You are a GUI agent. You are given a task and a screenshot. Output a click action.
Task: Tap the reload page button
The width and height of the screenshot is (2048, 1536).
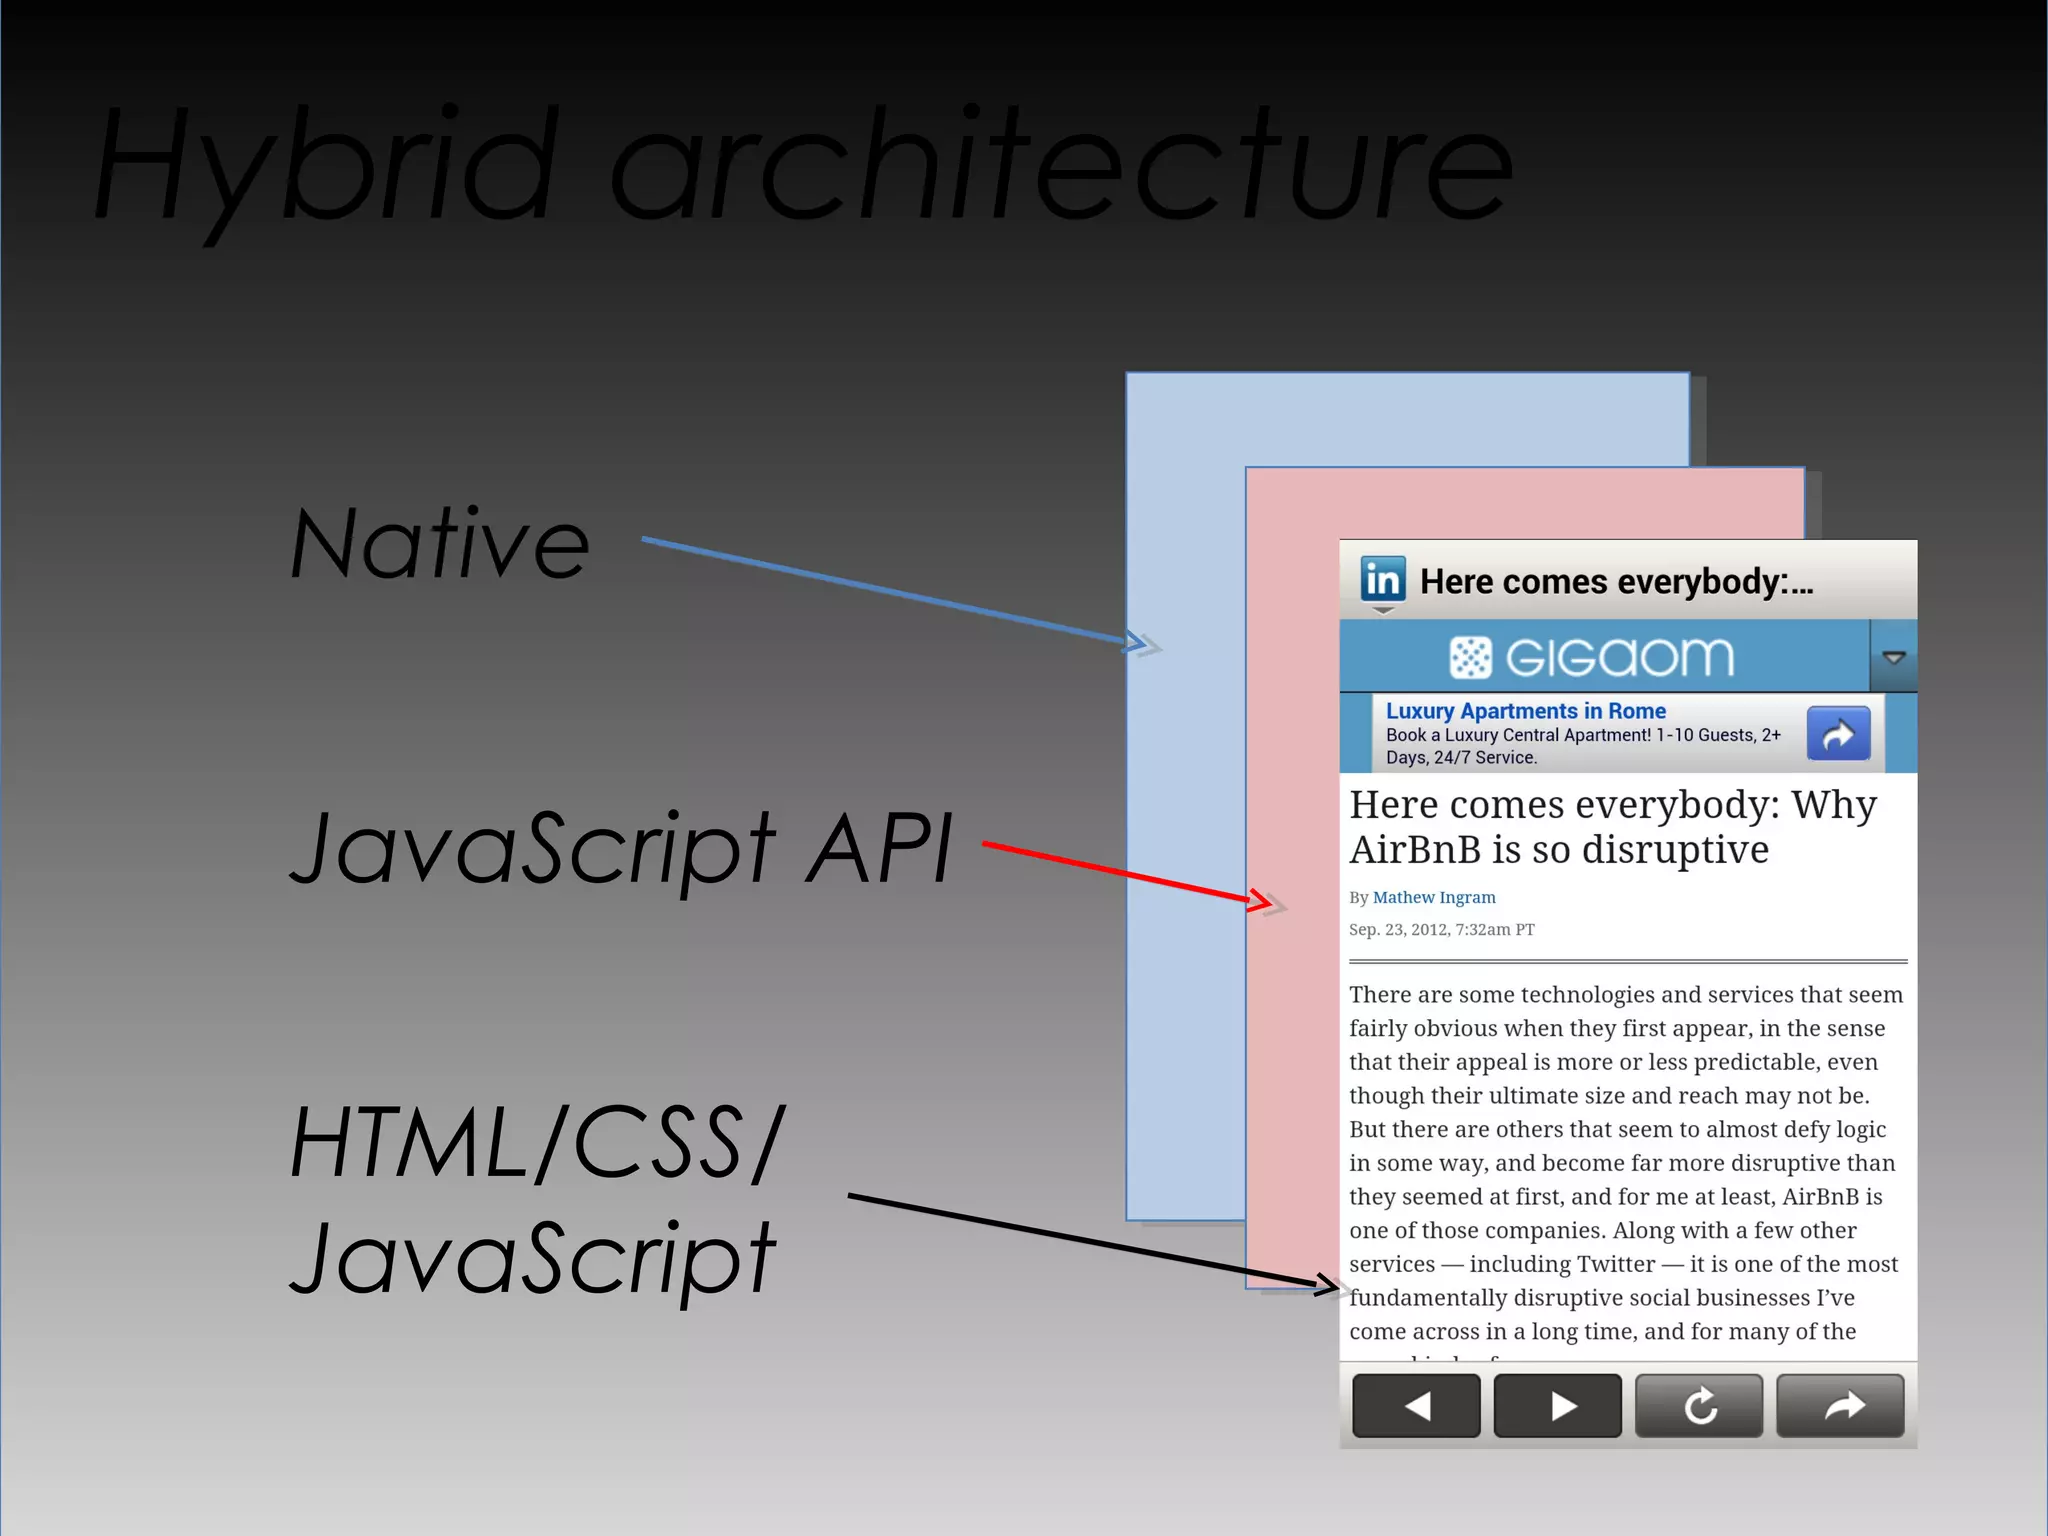1698,1406
